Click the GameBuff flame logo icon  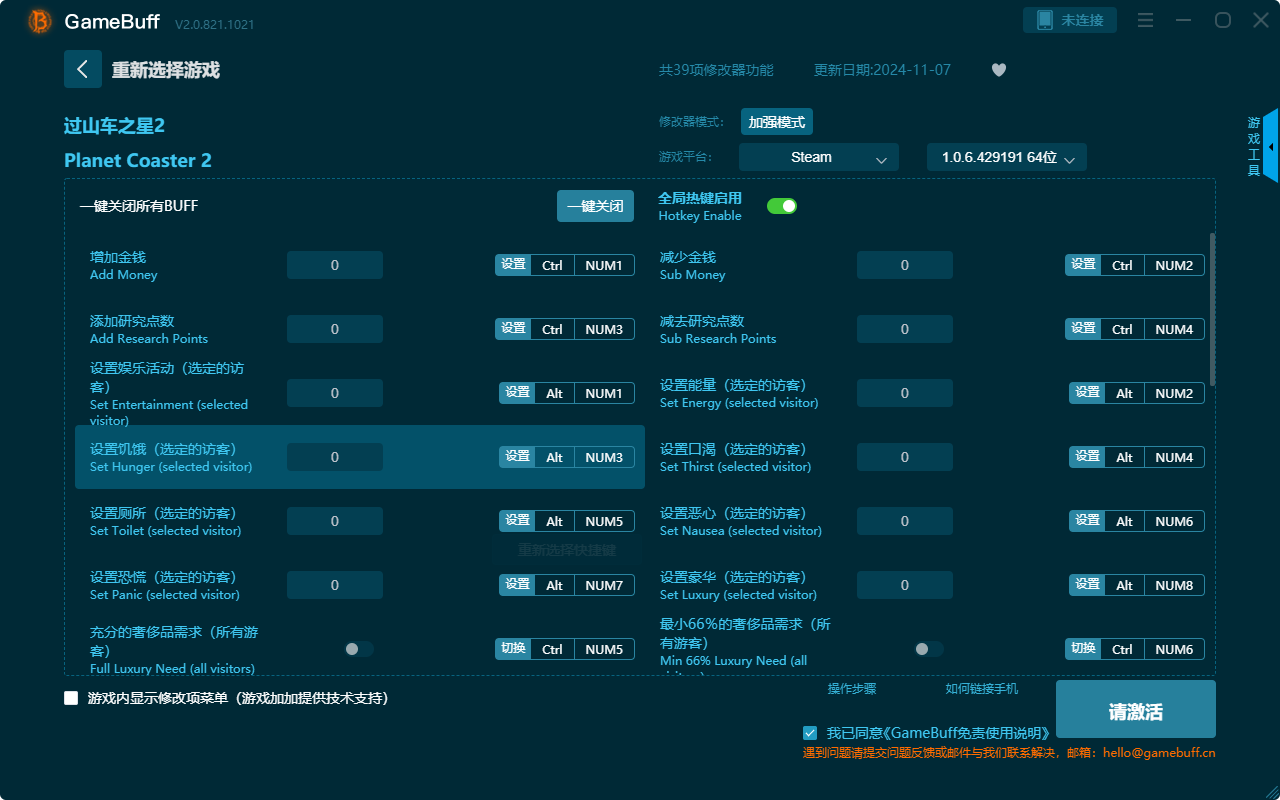tap(38, 22)
